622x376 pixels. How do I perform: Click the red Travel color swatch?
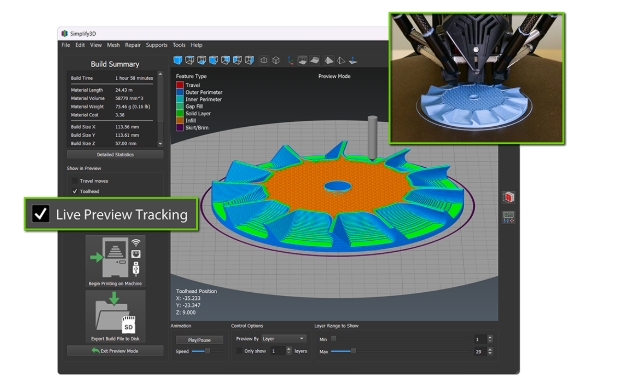180,85
